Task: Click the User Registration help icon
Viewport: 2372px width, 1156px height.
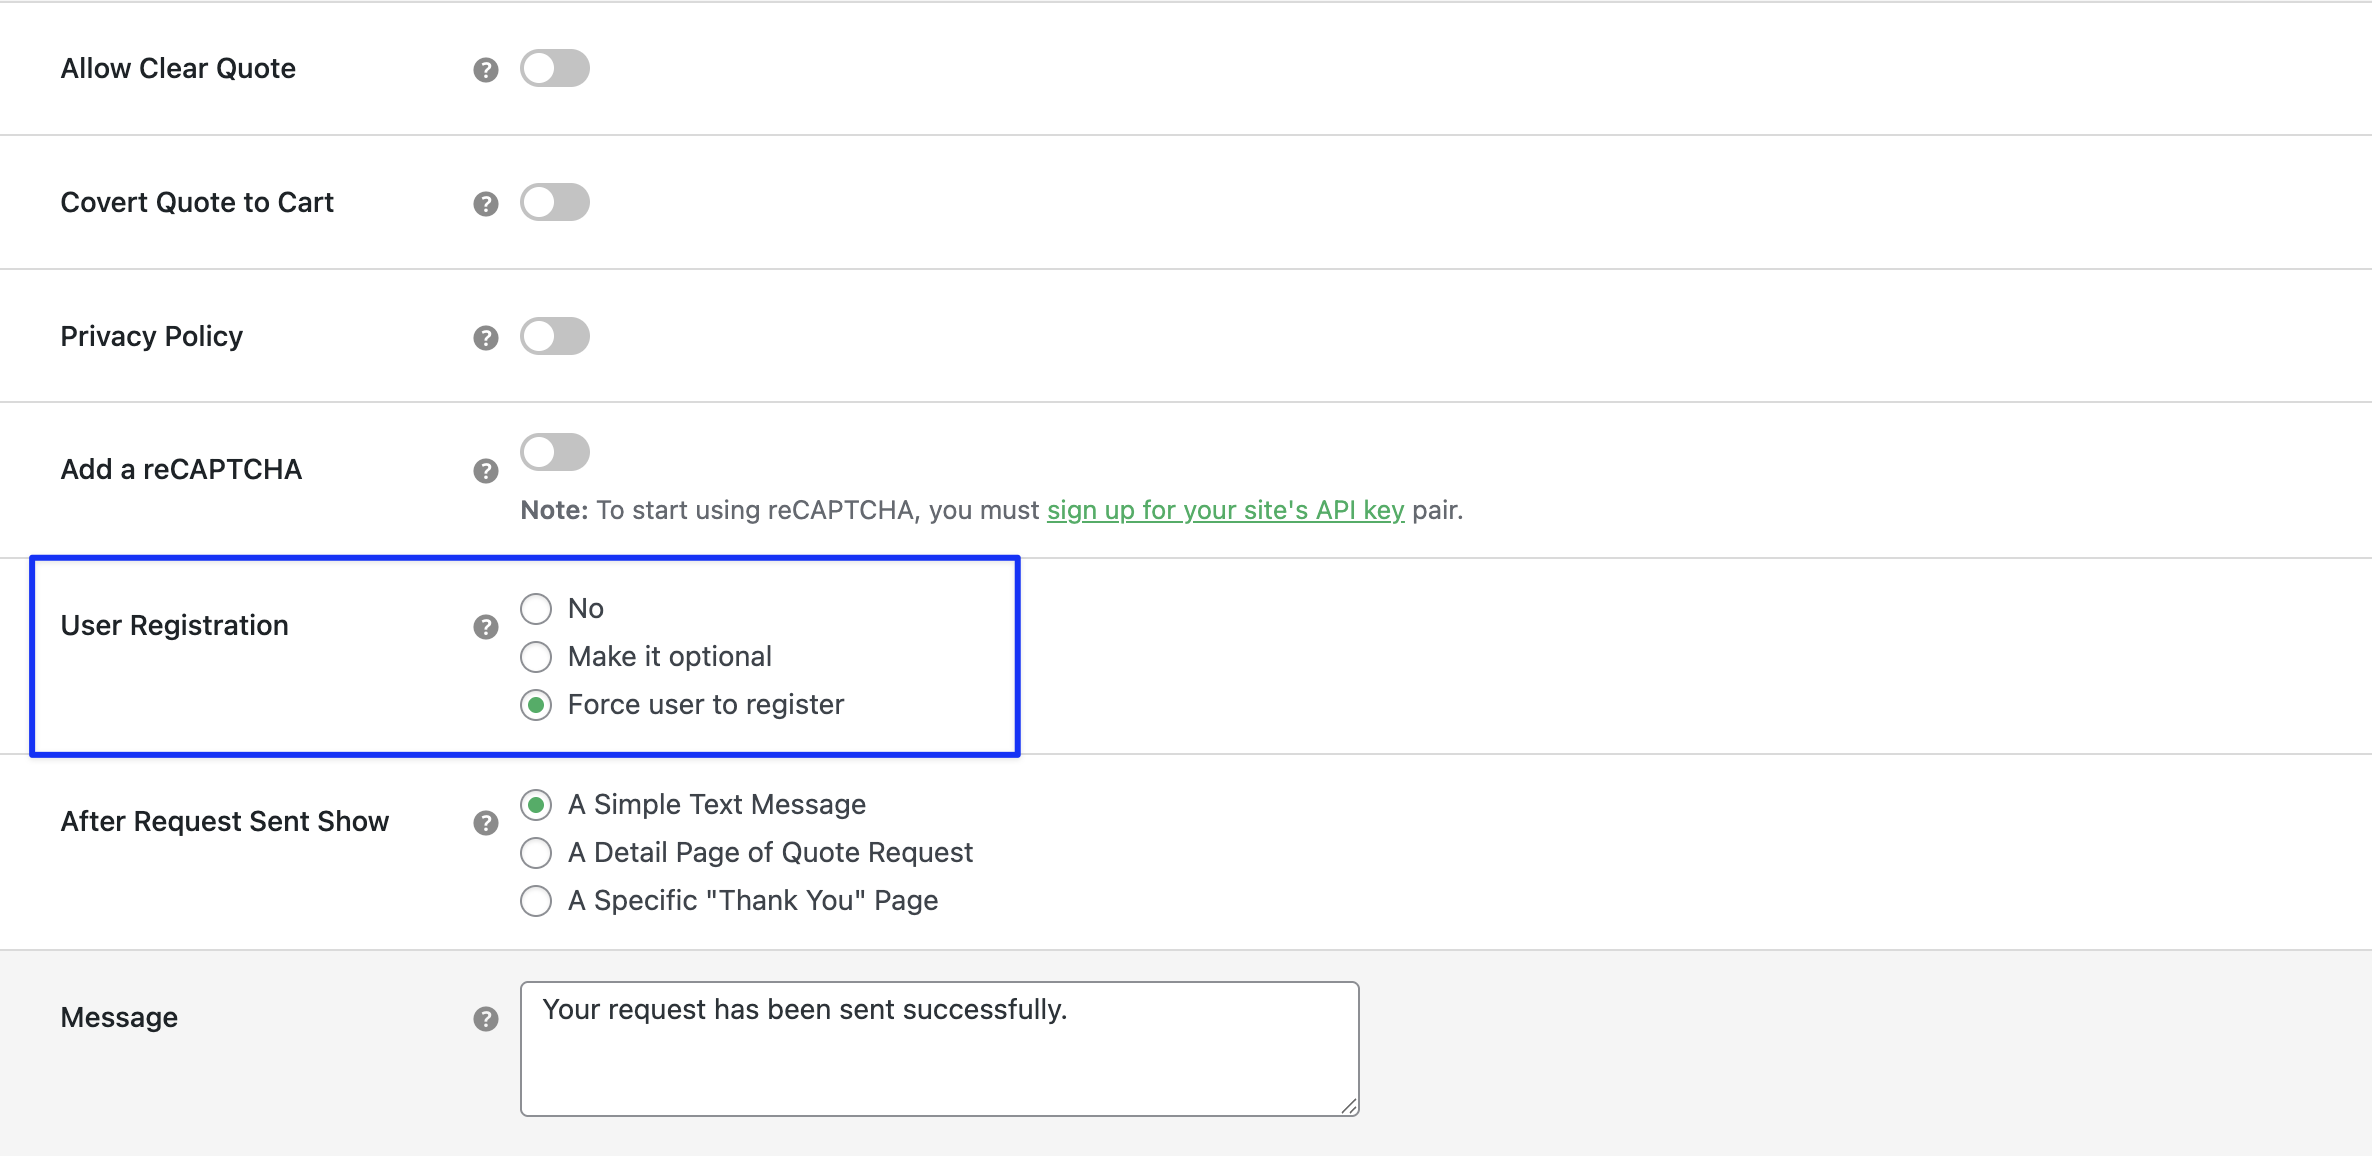Action: point(486,627)
